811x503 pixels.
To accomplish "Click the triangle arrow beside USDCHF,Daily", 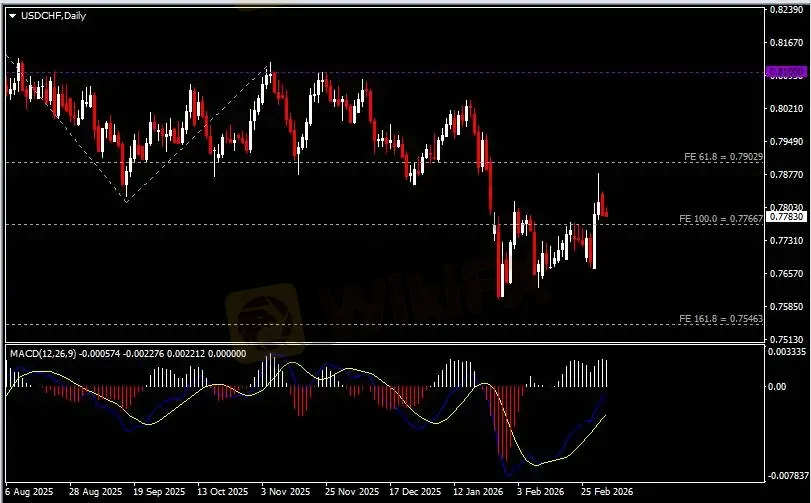I will click(x=10, y=17).
